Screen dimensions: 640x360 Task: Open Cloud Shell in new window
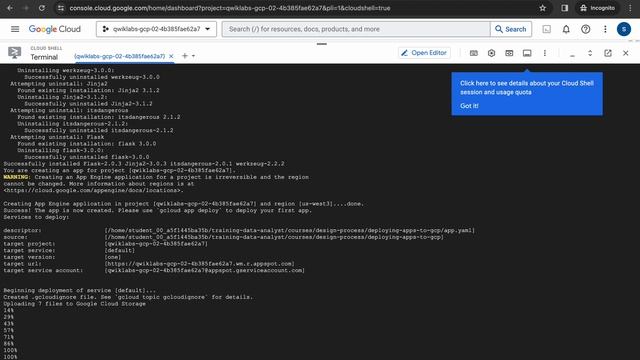[x=608, y=53]
